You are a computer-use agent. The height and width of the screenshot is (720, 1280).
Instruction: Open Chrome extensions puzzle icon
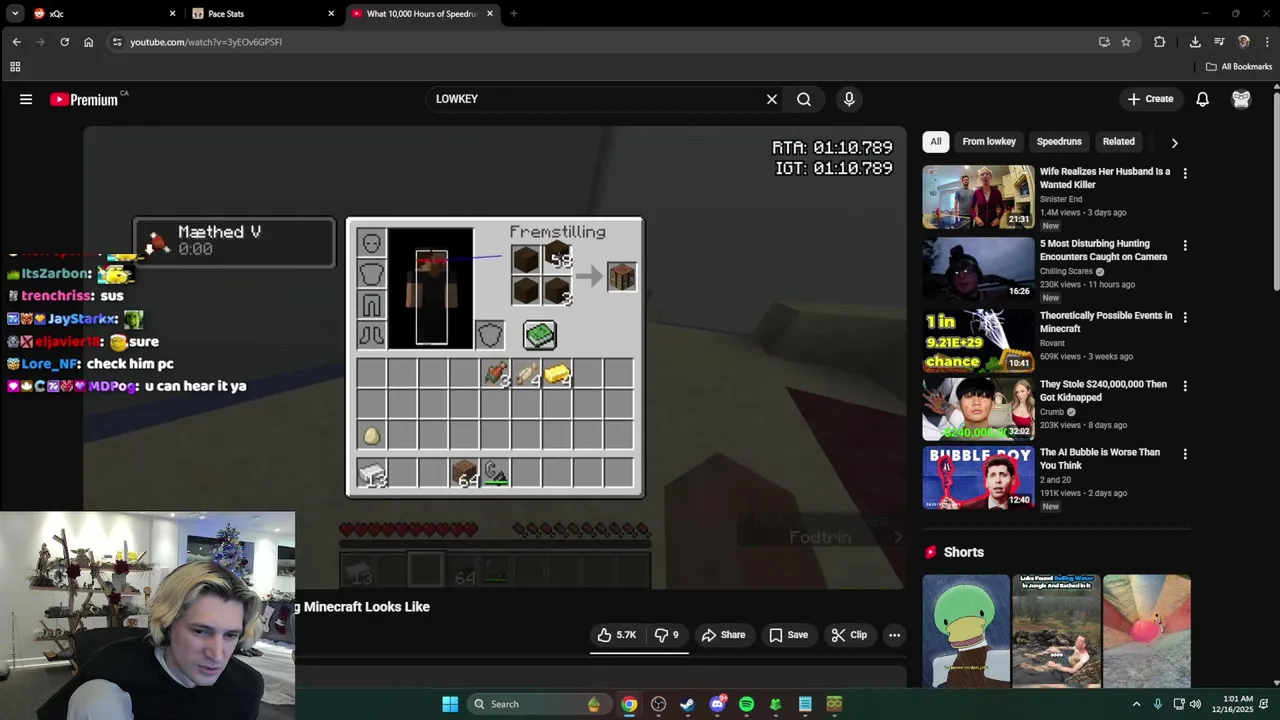(x=1160, y=42)
